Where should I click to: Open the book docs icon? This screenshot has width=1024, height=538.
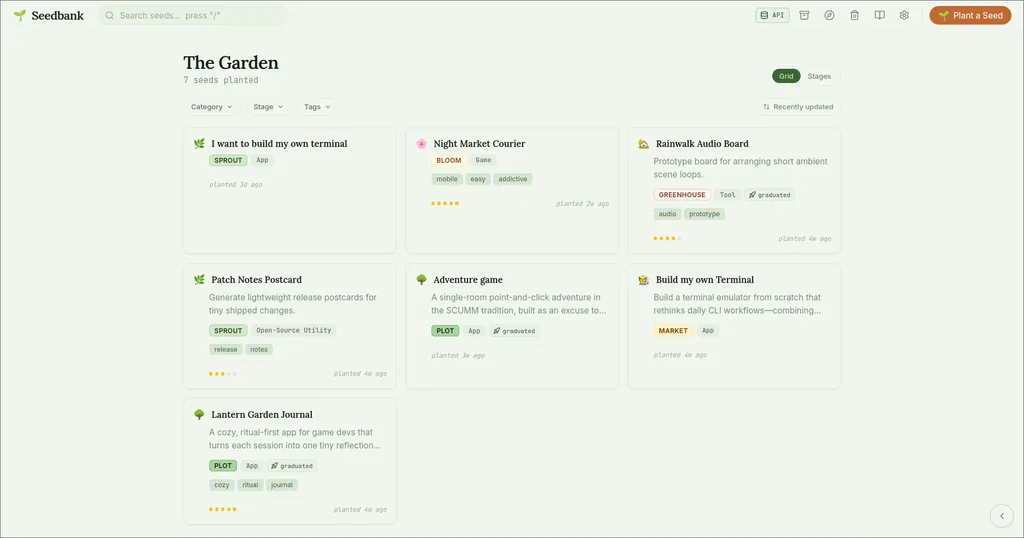point(879,15)
